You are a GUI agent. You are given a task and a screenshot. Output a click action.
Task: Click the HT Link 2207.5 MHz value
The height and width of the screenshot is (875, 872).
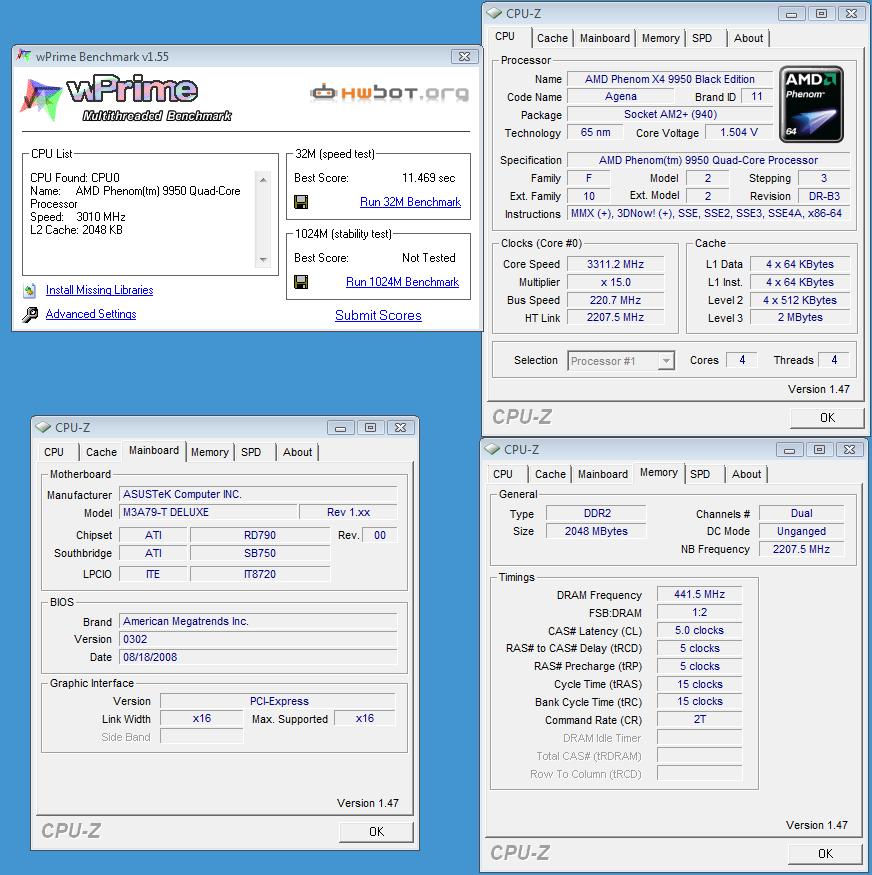pyautogui.click(x=615, y=318)
